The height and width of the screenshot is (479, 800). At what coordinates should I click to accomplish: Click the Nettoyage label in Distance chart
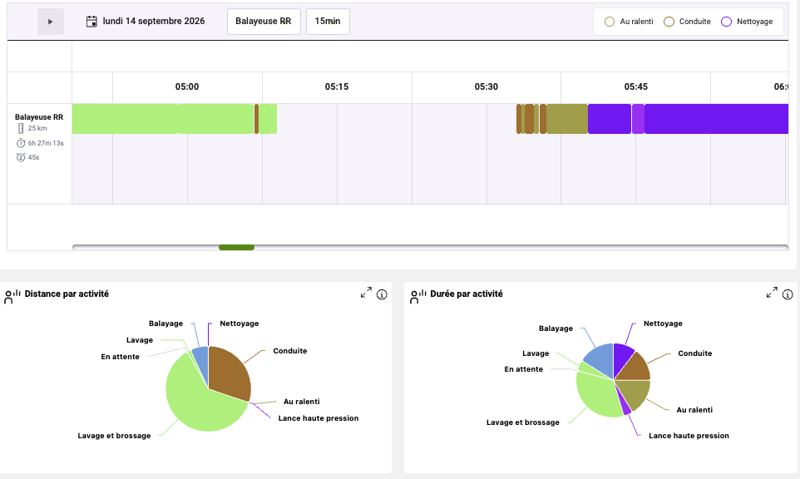239,323
